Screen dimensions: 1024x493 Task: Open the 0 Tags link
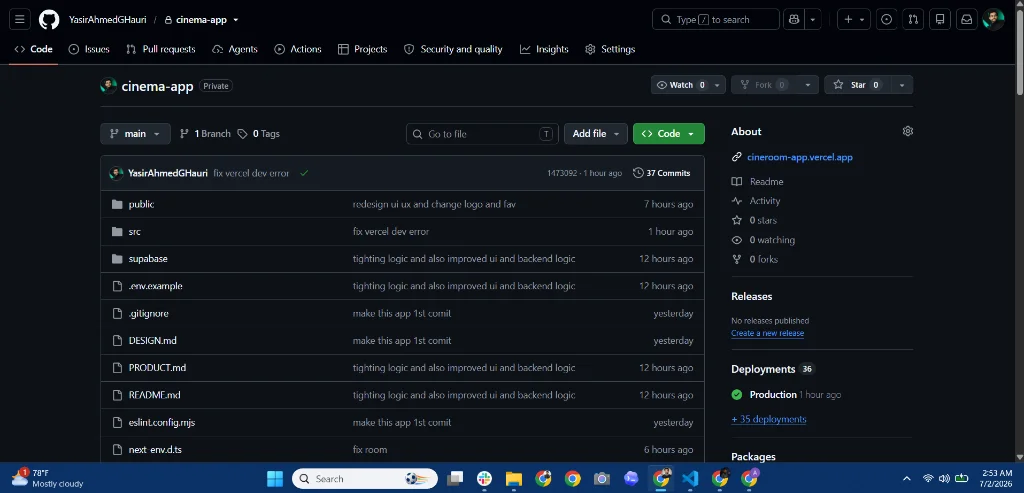[x=259, y=134]
